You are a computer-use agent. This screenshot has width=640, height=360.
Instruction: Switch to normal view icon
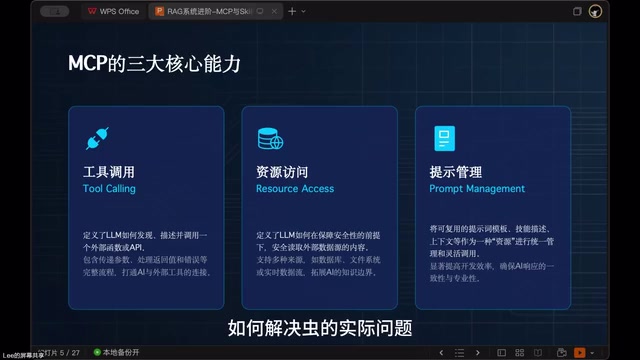tap(502, 353)
